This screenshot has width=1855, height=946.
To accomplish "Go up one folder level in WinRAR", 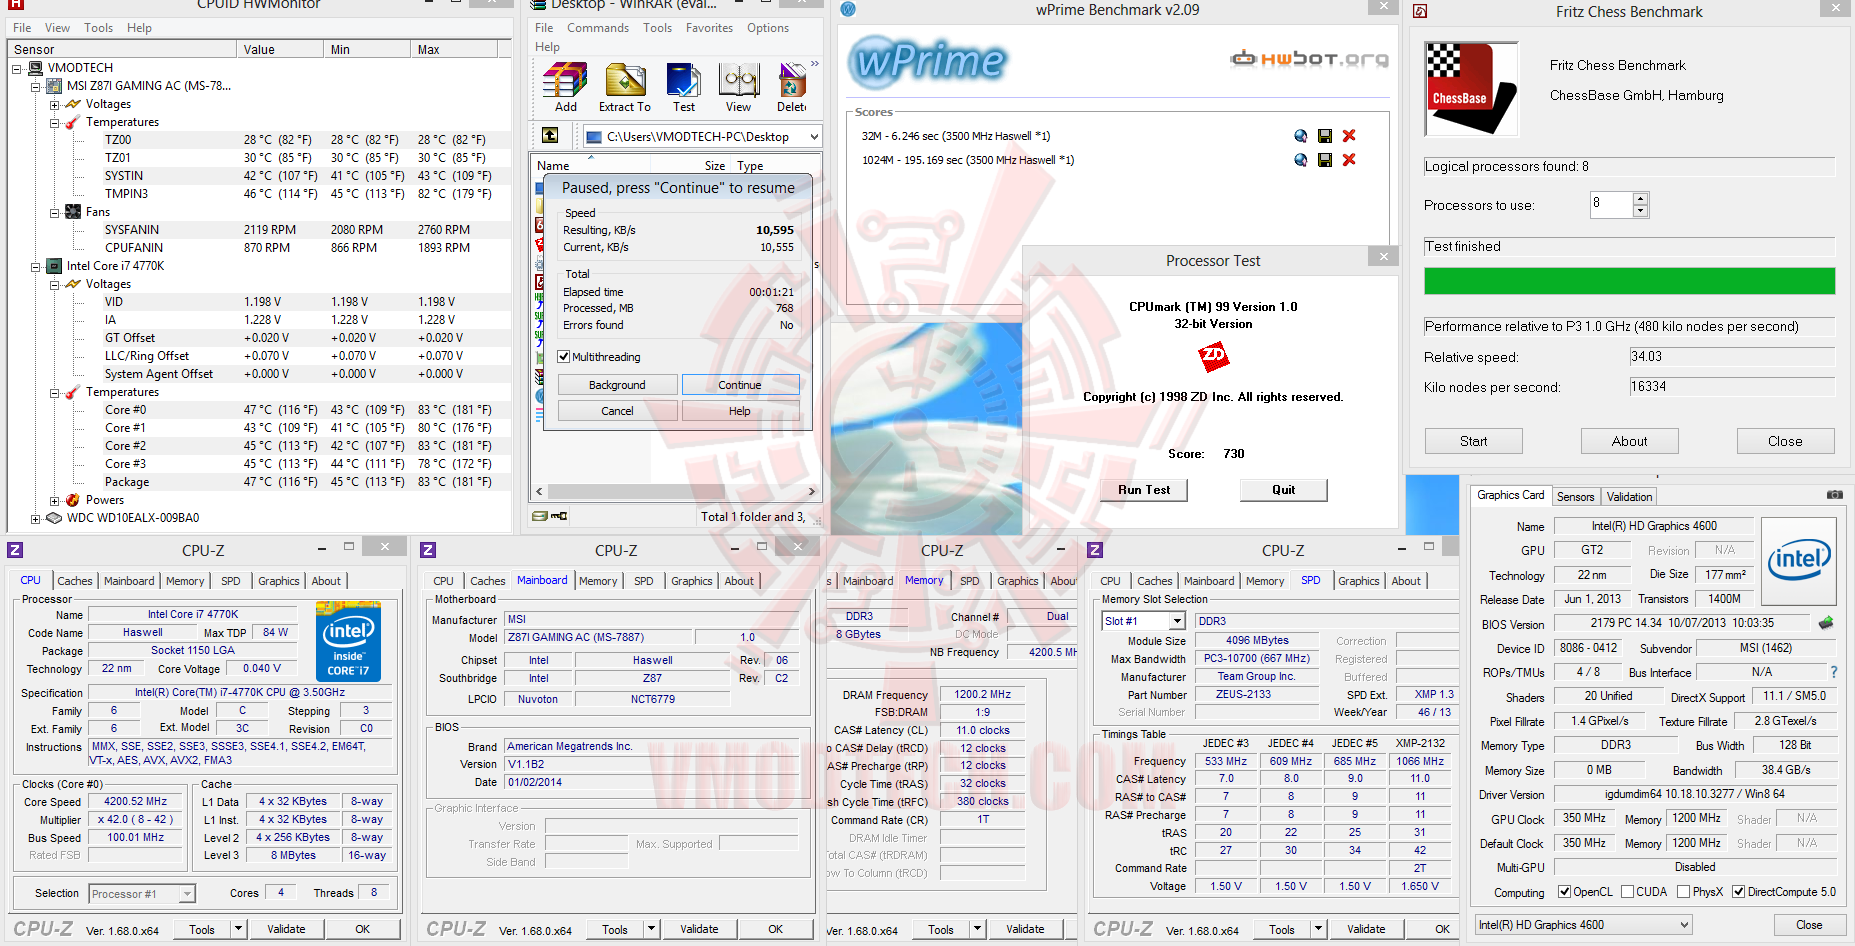I will click(550, 136).
